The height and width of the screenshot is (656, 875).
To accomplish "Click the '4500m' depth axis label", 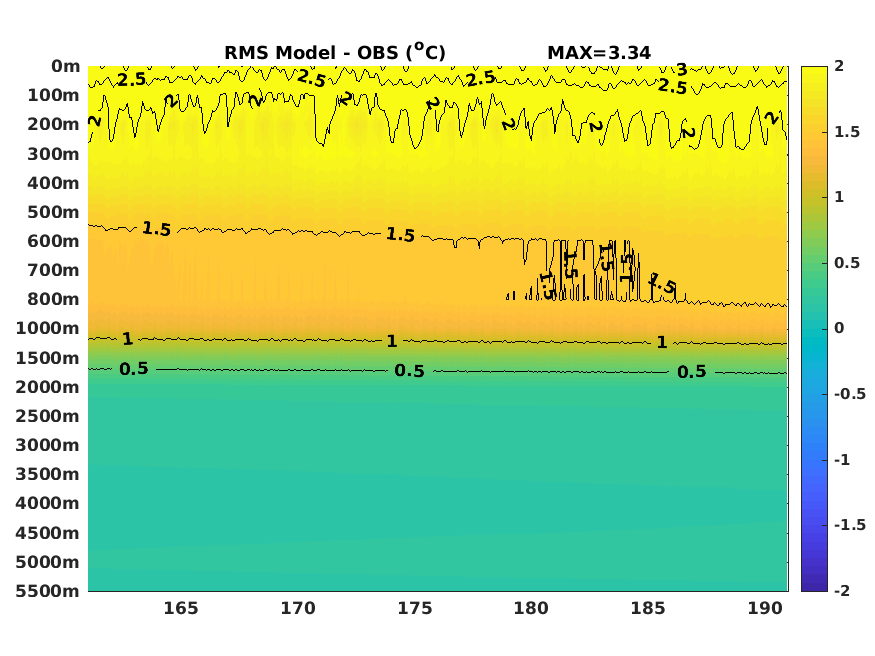I will 48,533.
